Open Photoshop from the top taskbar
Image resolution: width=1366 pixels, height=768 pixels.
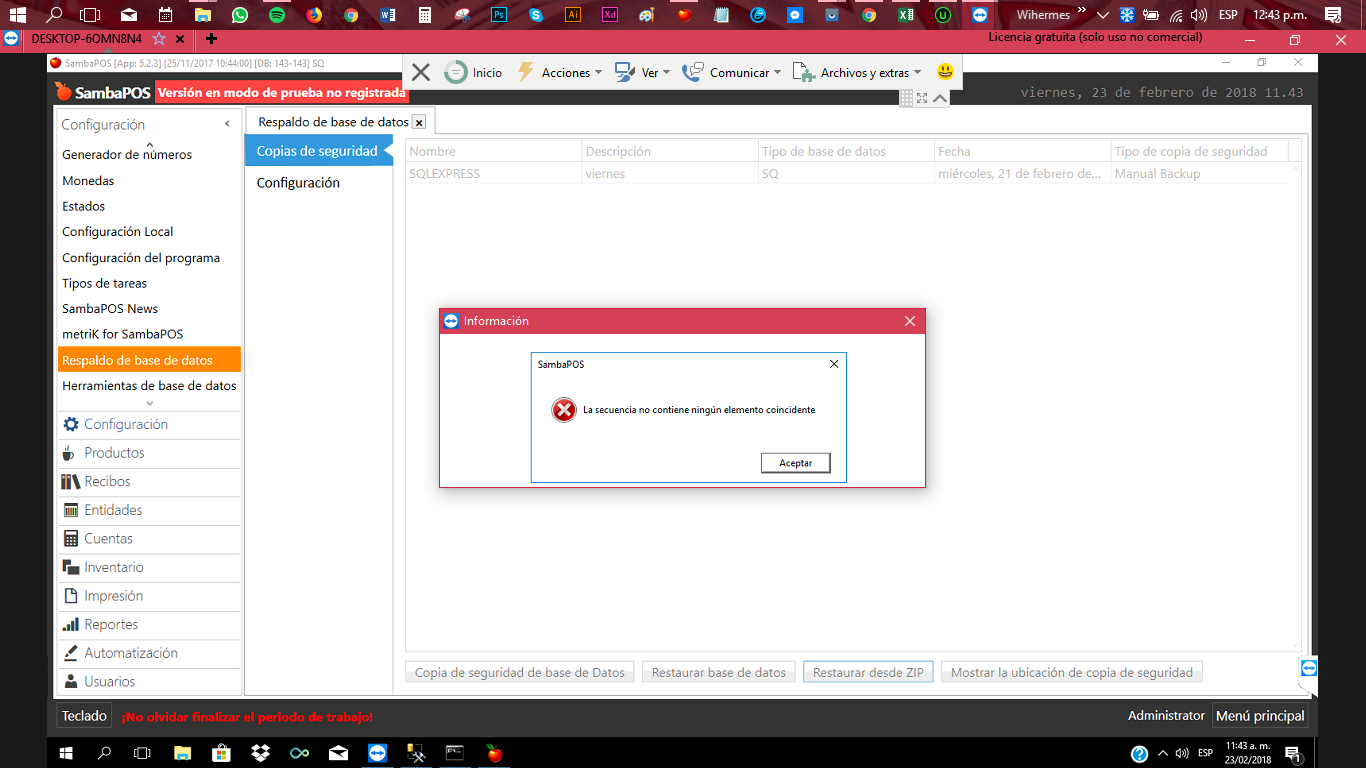[x=499, y=15]
